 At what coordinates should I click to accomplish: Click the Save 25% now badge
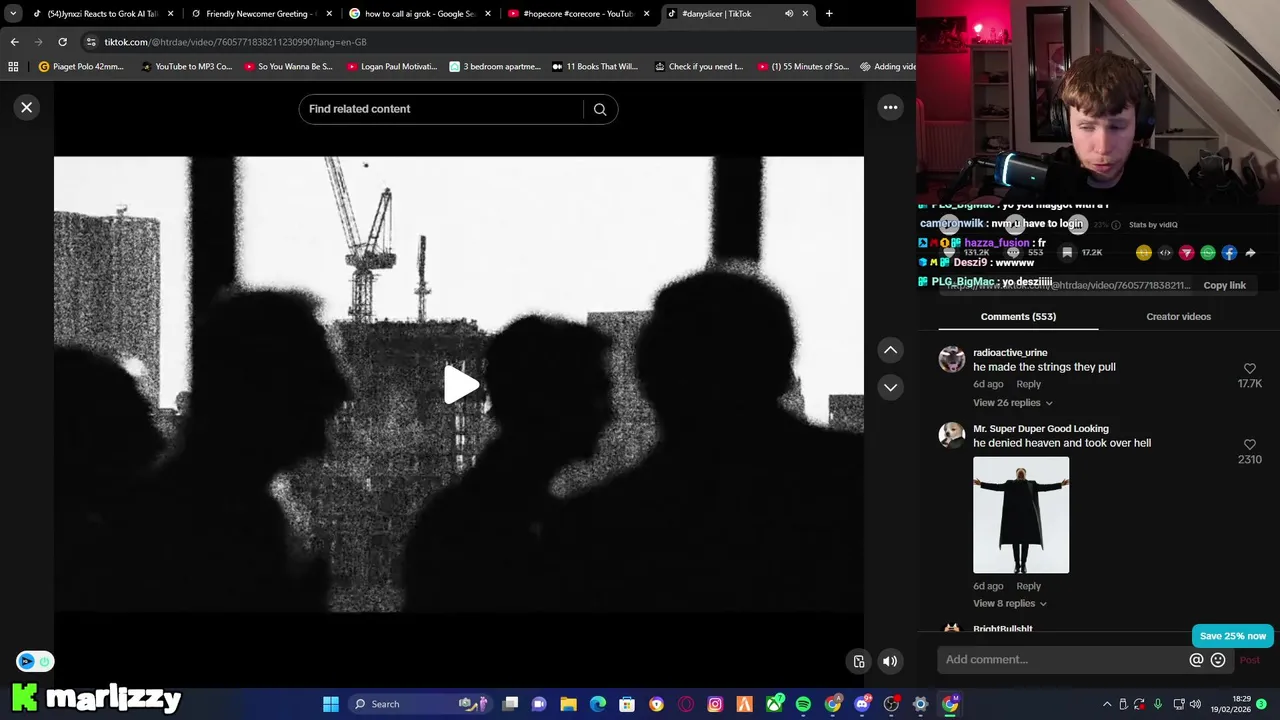click(1233, 636)
